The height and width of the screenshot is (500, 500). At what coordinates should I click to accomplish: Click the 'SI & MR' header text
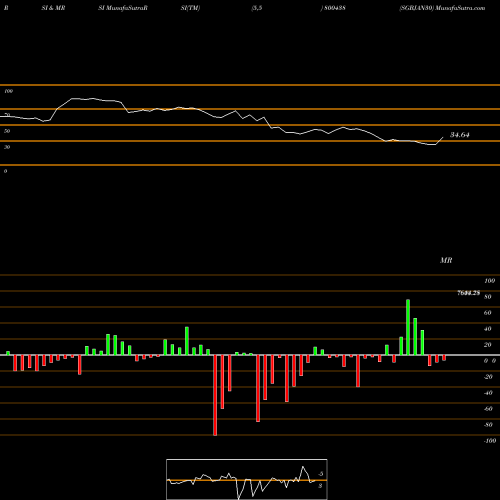coord(53,8)
